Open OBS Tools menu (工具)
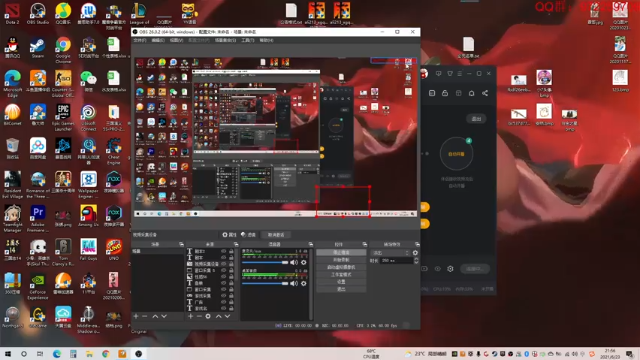 click(247, 40)
